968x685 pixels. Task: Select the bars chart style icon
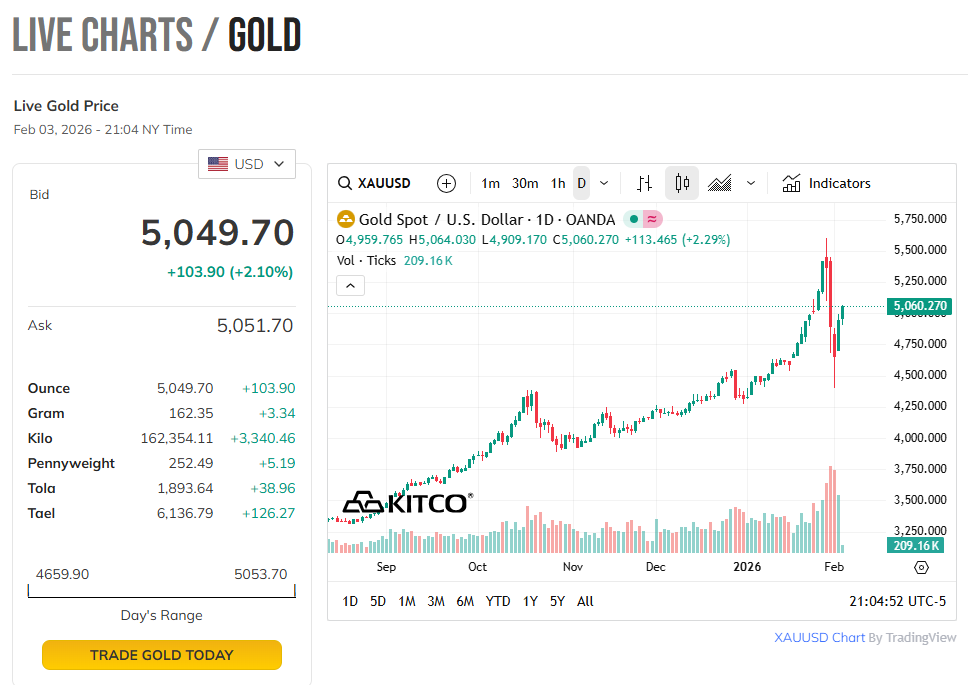coord(645,183)
